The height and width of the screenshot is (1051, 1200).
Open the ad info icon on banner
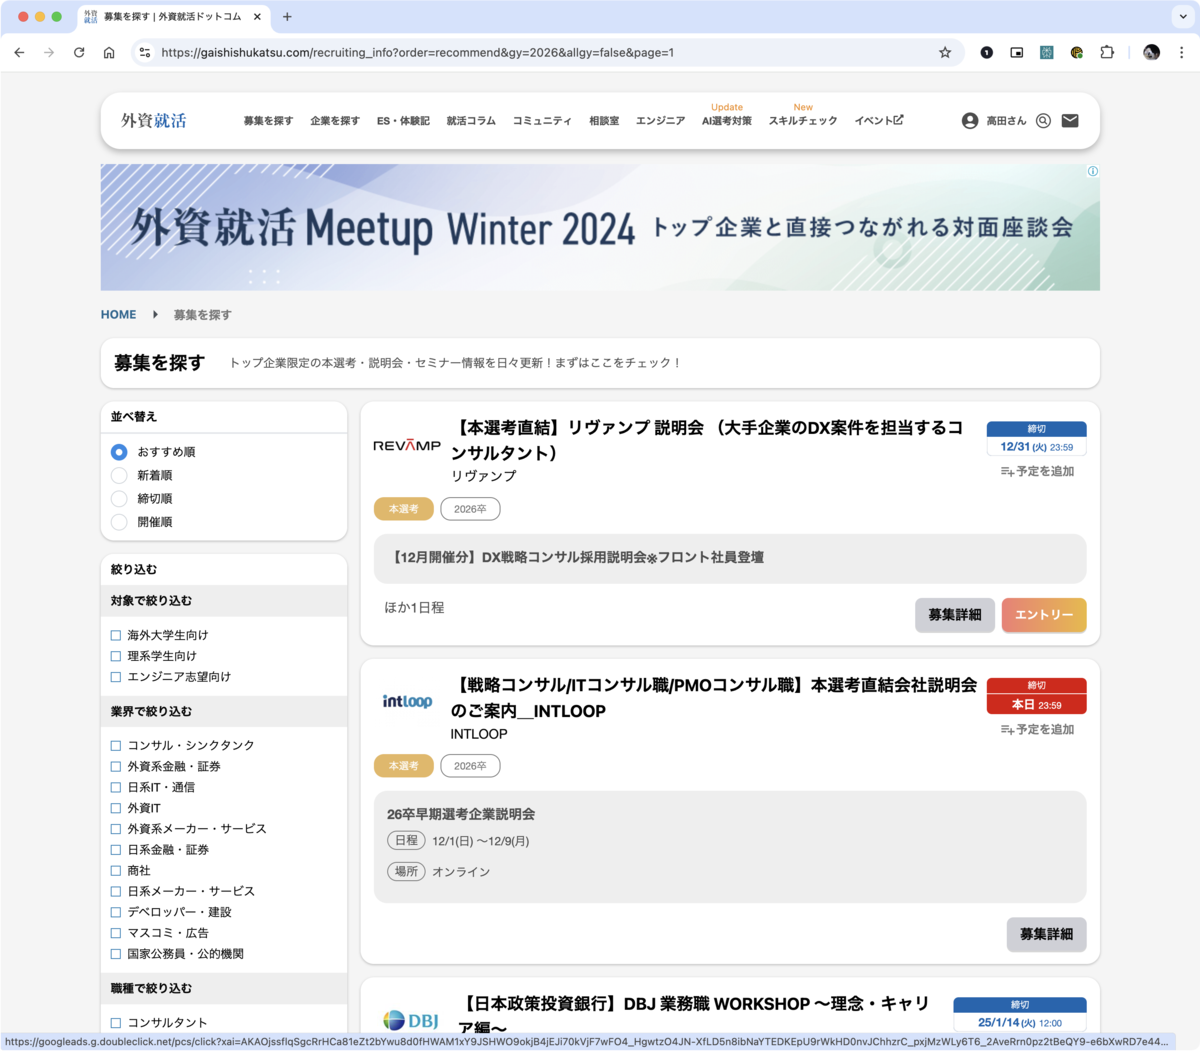click(x=1093, y=171)
